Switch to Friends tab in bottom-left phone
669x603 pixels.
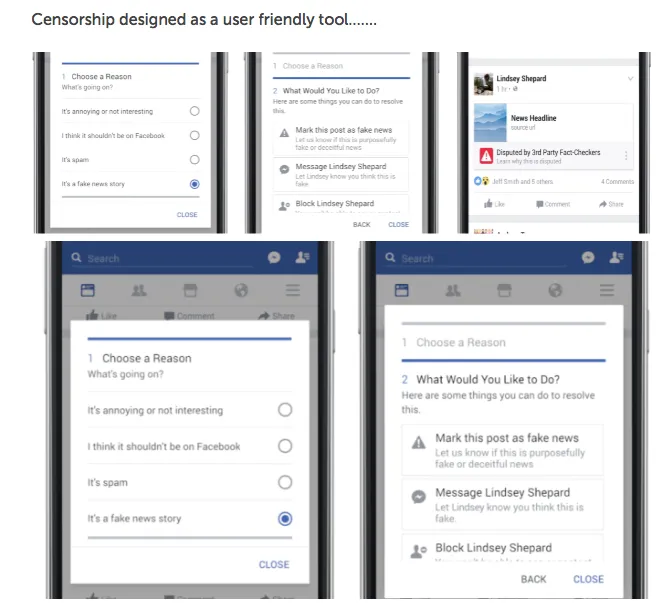139,291
